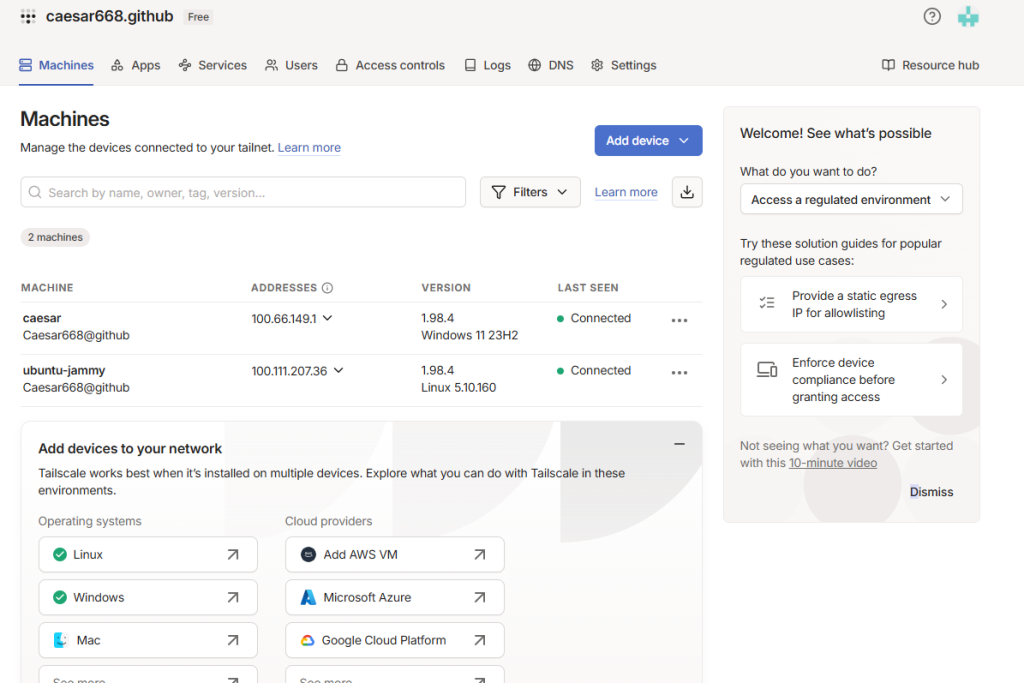The image size is (1024, 683).
Task: Switch to the DNS tab
Action: click(x=551, y=65)
